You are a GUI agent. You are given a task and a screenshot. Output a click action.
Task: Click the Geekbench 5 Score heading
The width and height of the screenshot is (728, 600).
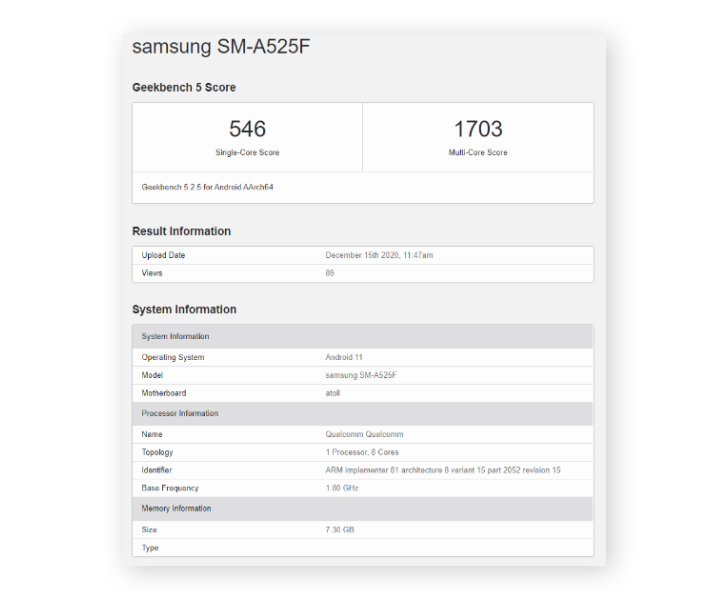coord(184,88)
